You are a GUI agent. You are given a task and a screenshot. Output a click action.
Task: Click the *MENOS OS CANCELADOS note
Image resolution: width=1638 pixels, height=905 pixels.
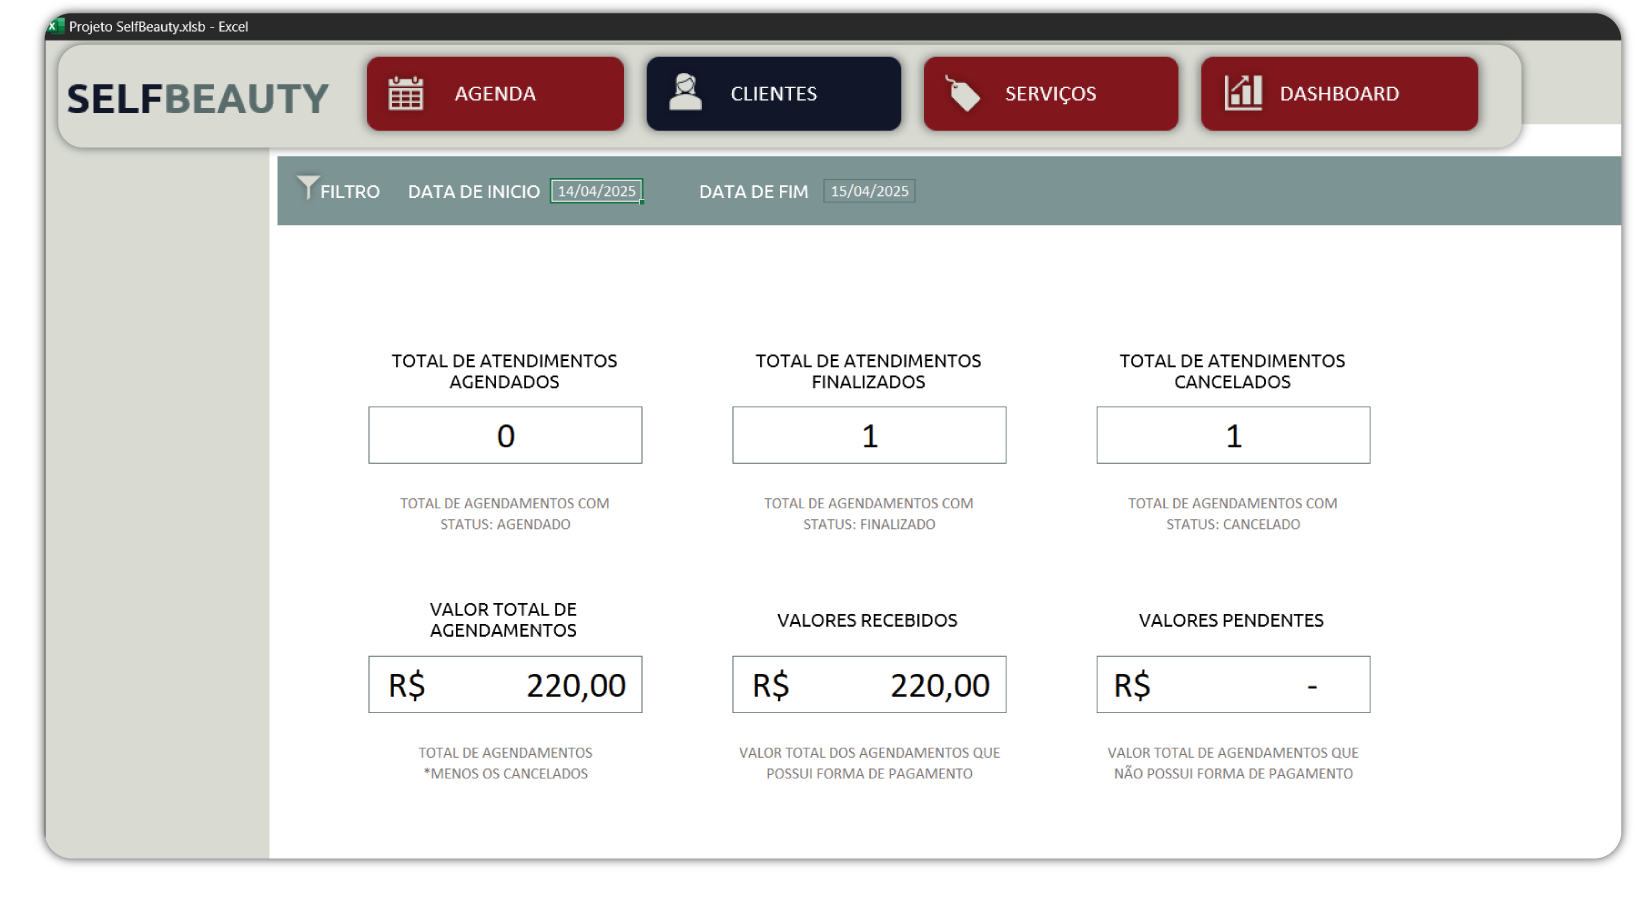pyautogui.click(x=505, y=774)
